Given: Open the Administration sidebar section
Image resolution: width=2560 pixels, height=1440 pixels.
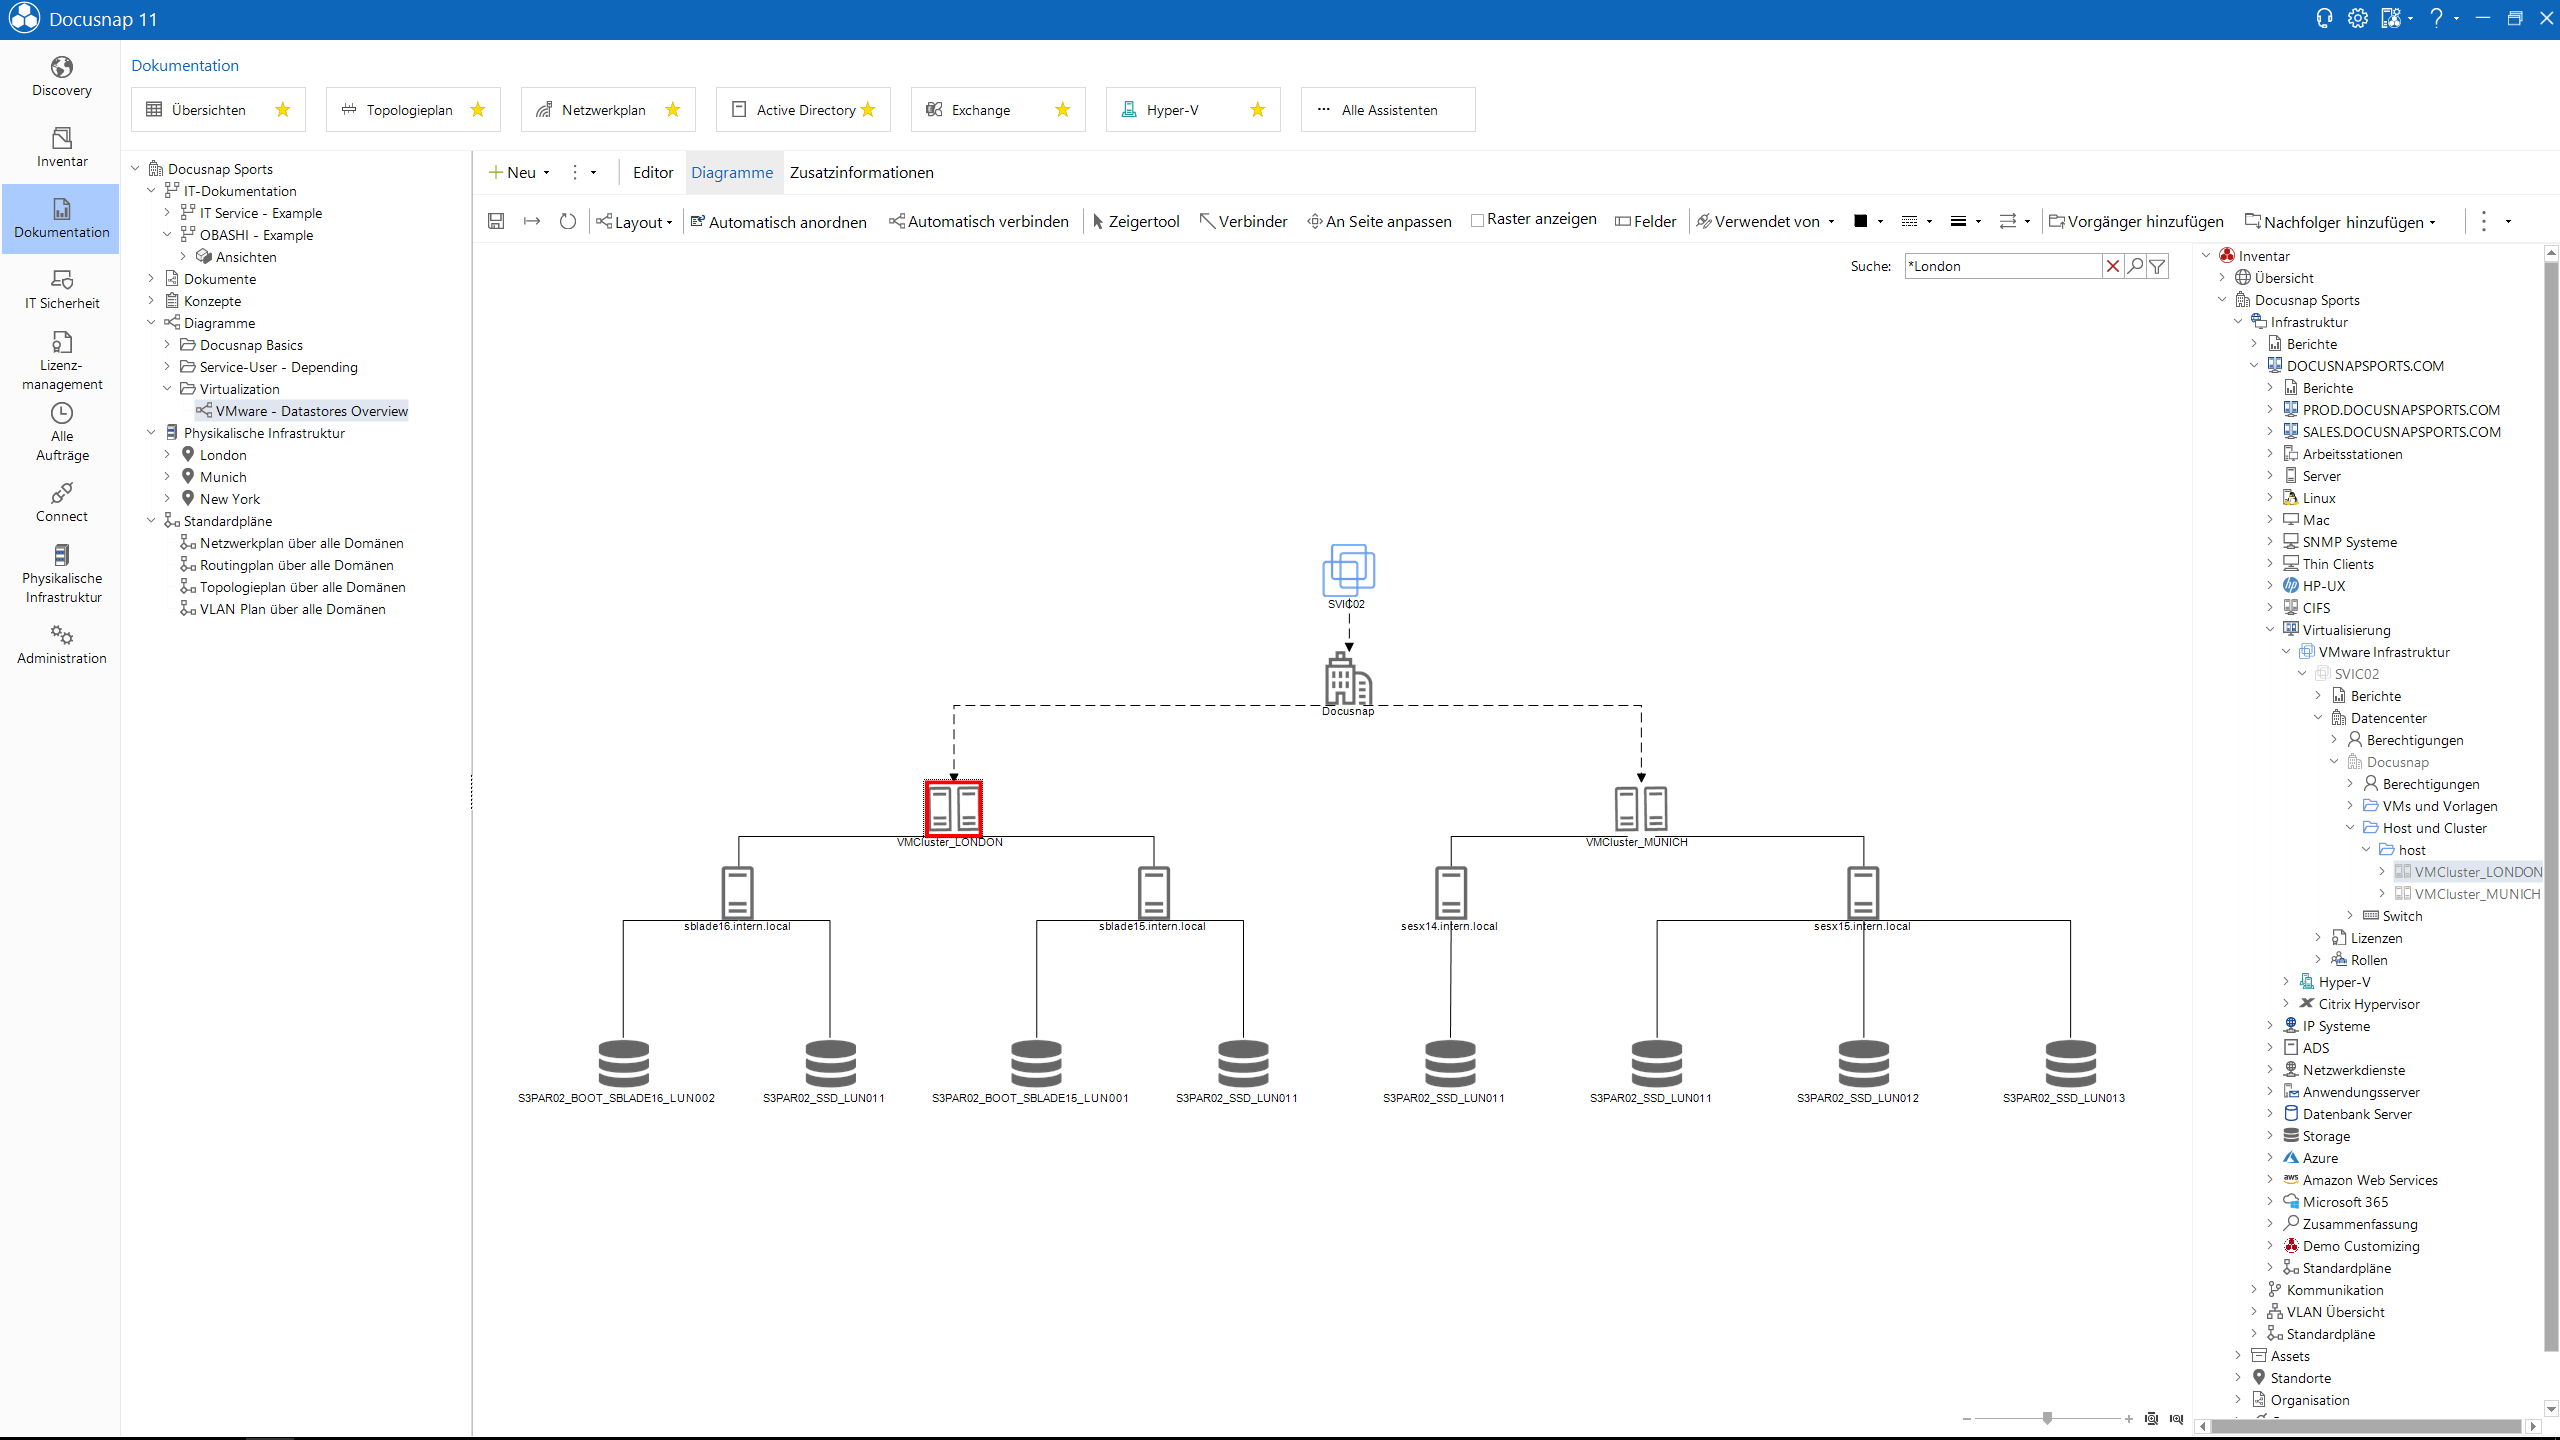Looking at the screenshot, I should coord(62,645).
